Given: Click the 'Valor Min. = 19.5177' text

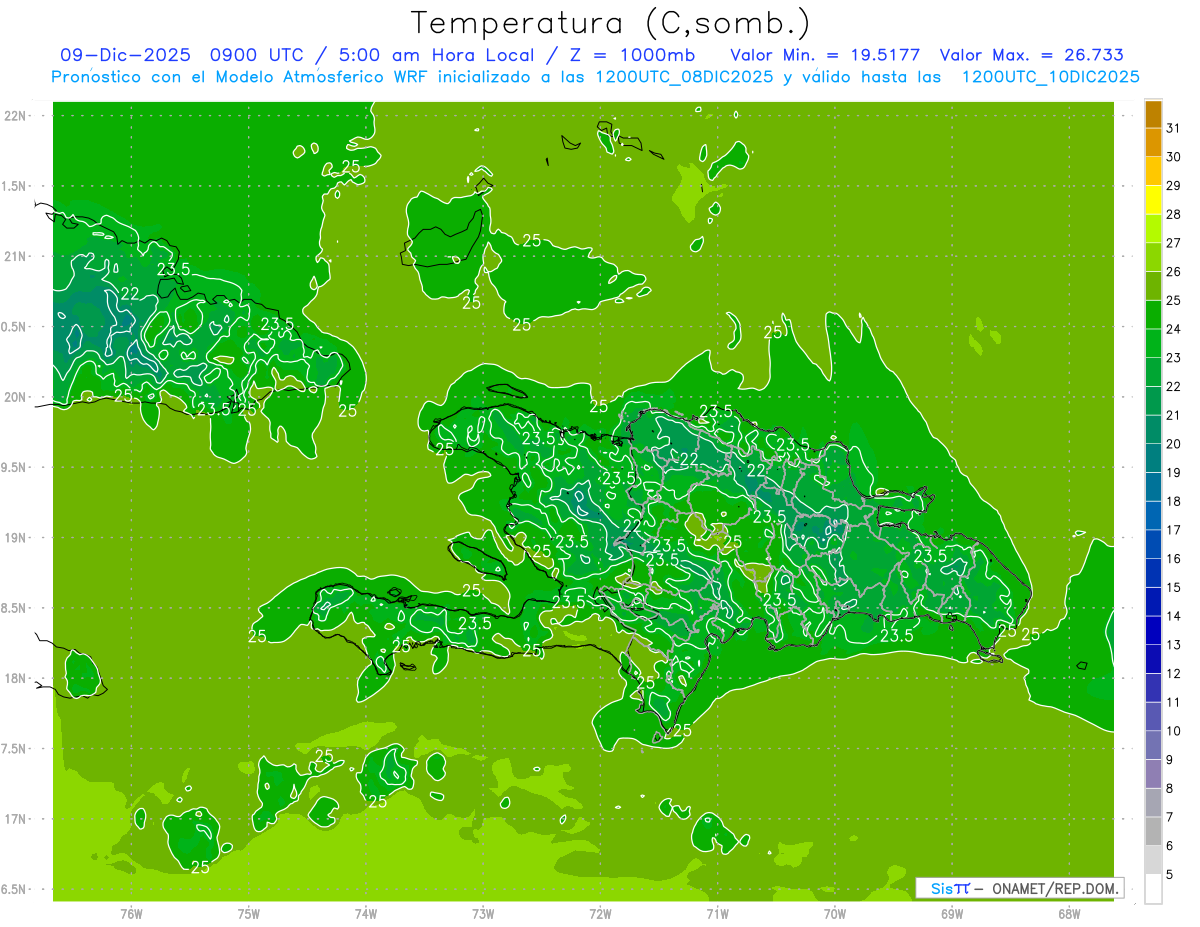Looking at the screenshot, I should (x=825, y=55).
